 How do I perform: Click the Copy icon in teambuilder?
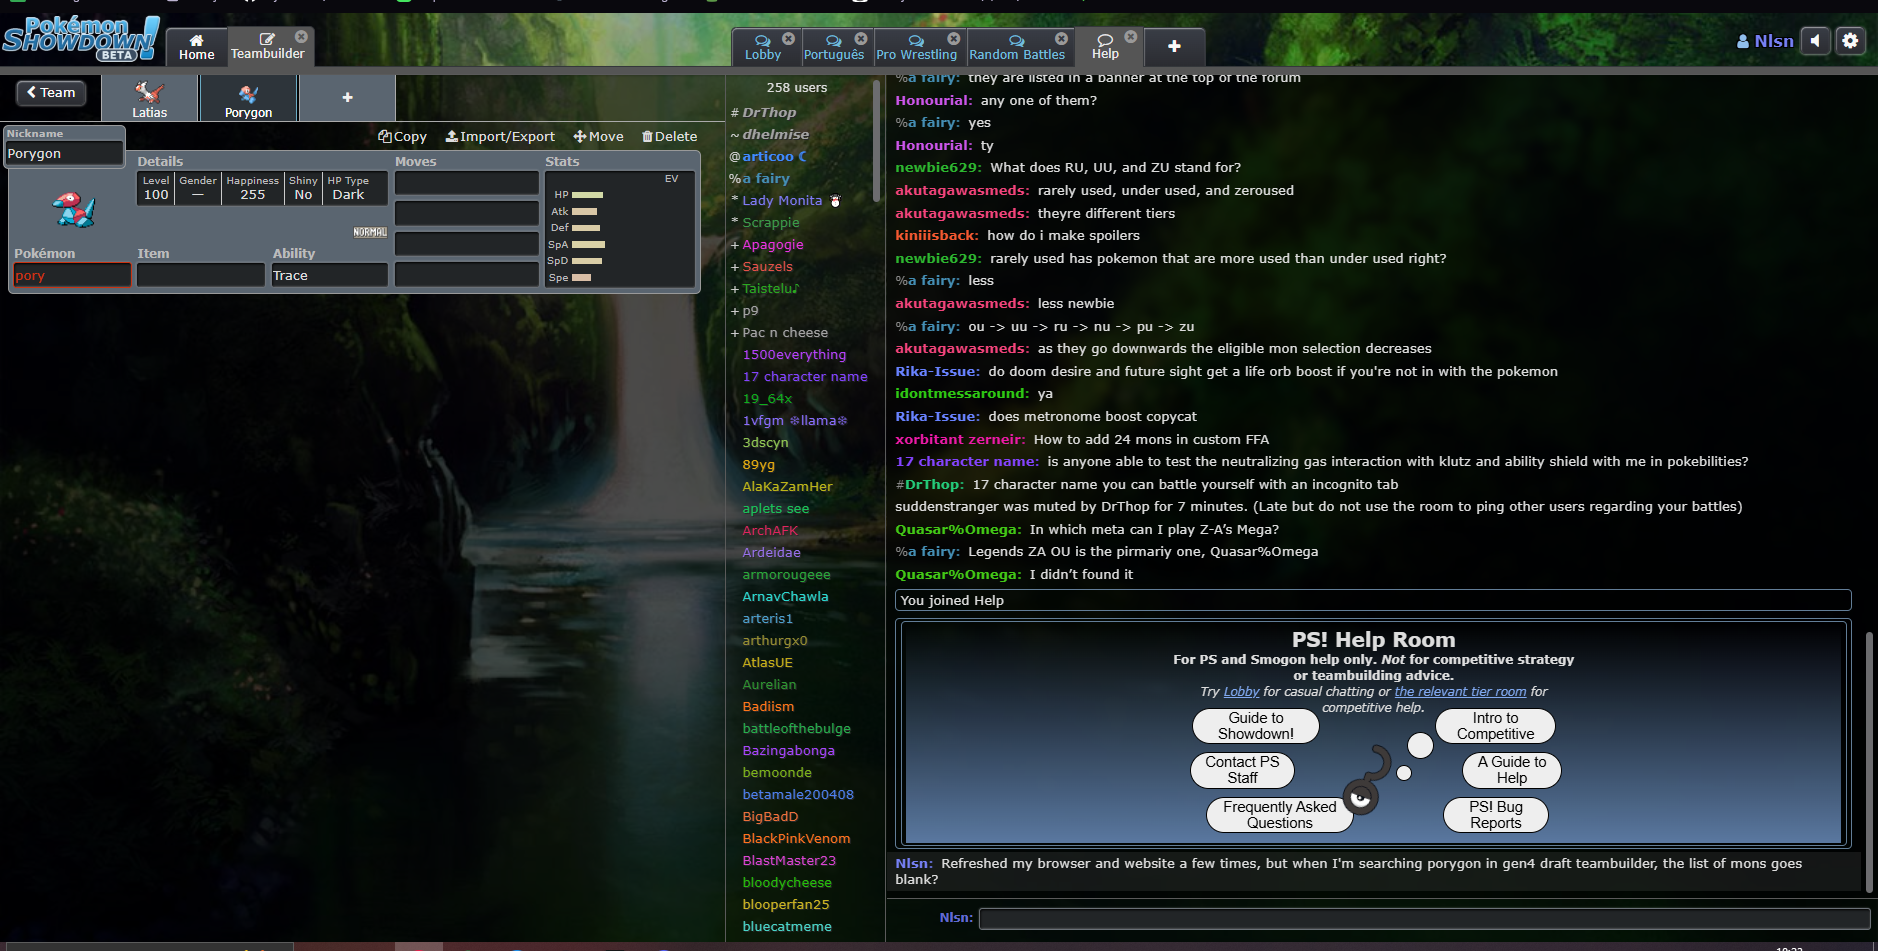pyautogui.click(x=385, y=137)
